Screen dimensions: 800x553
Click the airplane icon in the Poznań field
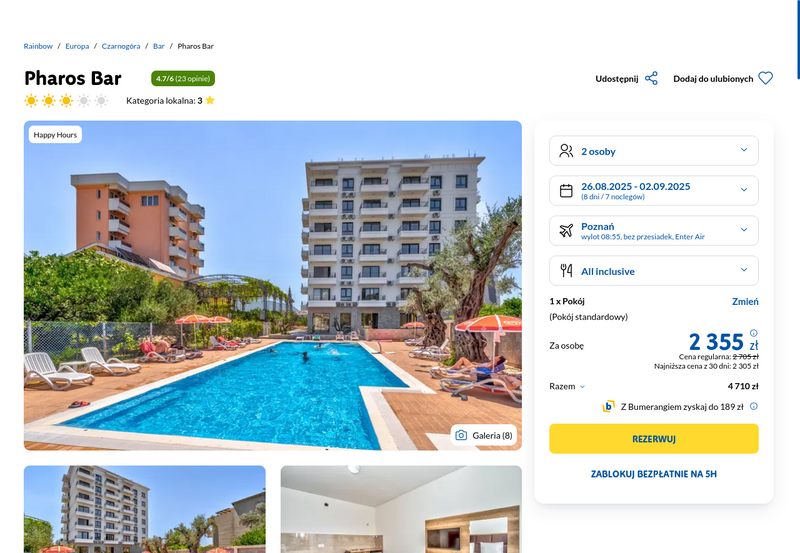point(566,231)
